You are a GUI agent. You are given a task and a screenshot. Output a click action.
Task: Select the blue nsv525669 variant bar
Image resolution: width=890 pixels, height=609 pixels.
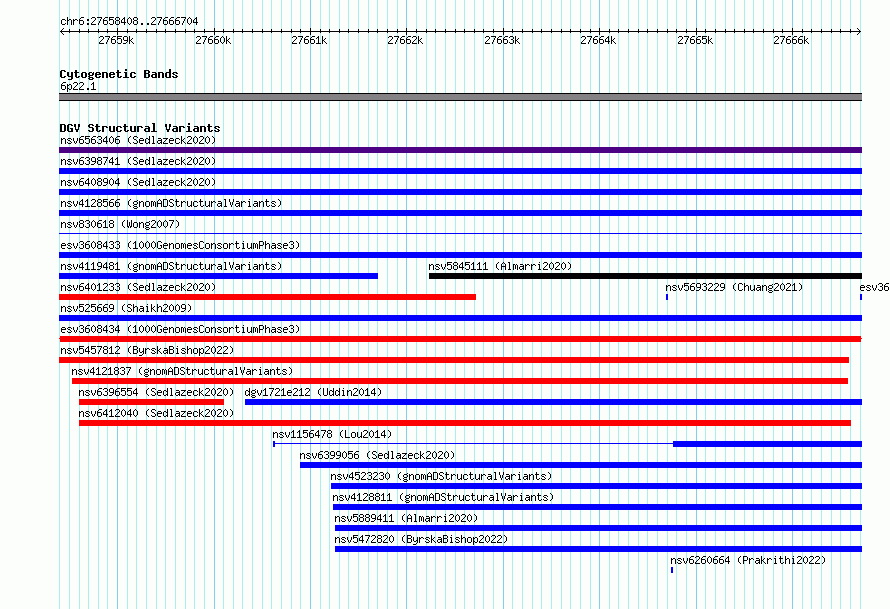[x=460, y=318]
